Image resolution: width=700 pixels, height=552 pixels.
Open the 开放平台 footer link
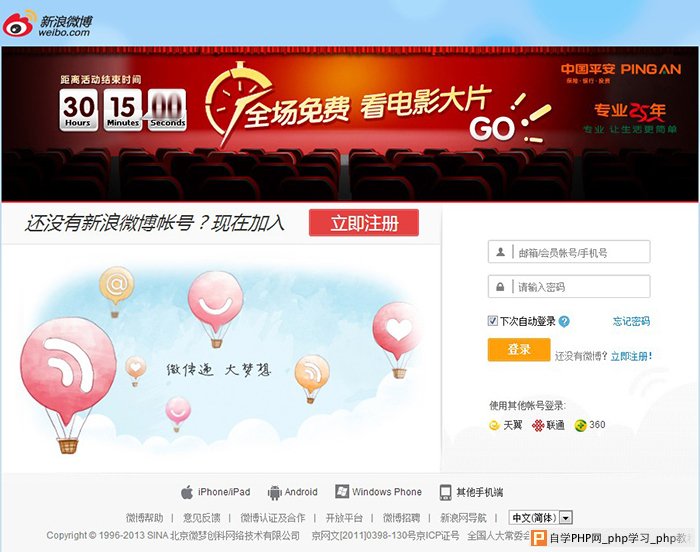point(344,518)
